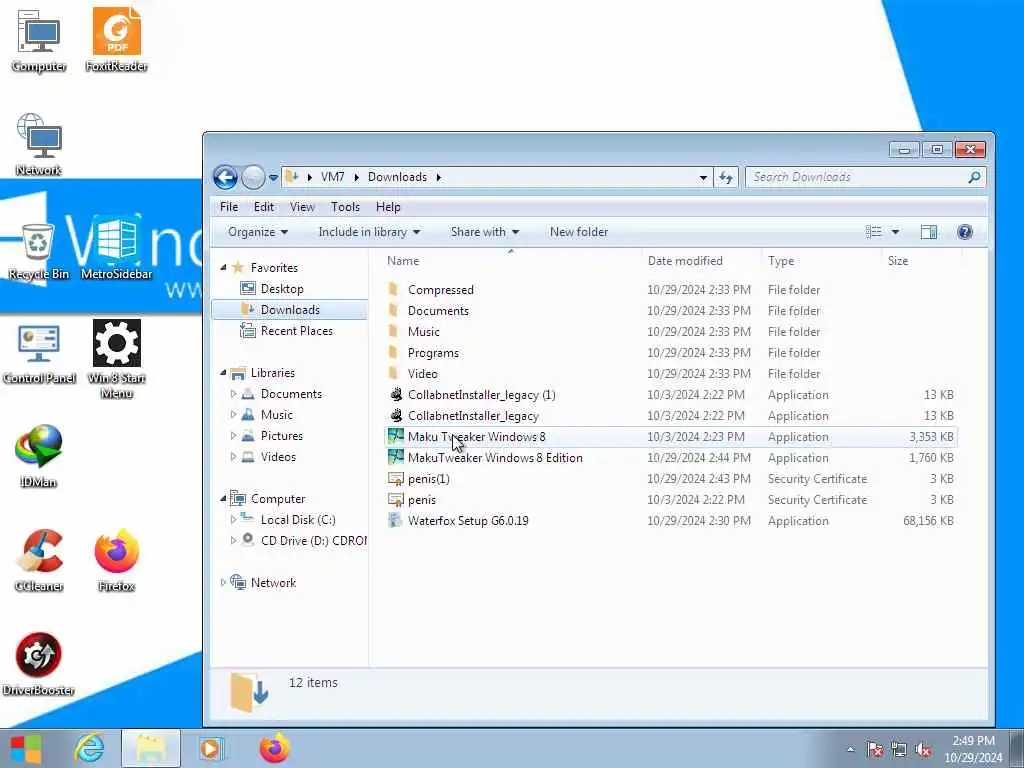Click the refresh button beside the address bar

tap(726, 177)
